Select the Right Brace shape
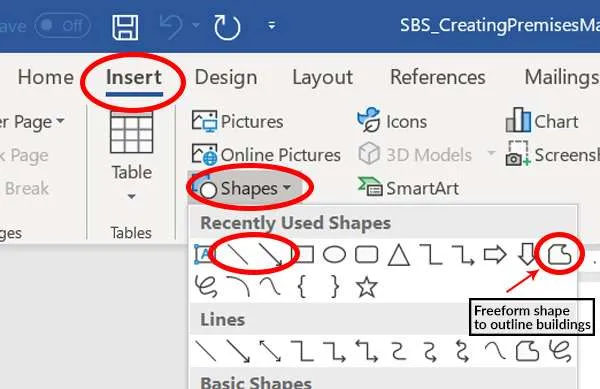 click(334, 287)
